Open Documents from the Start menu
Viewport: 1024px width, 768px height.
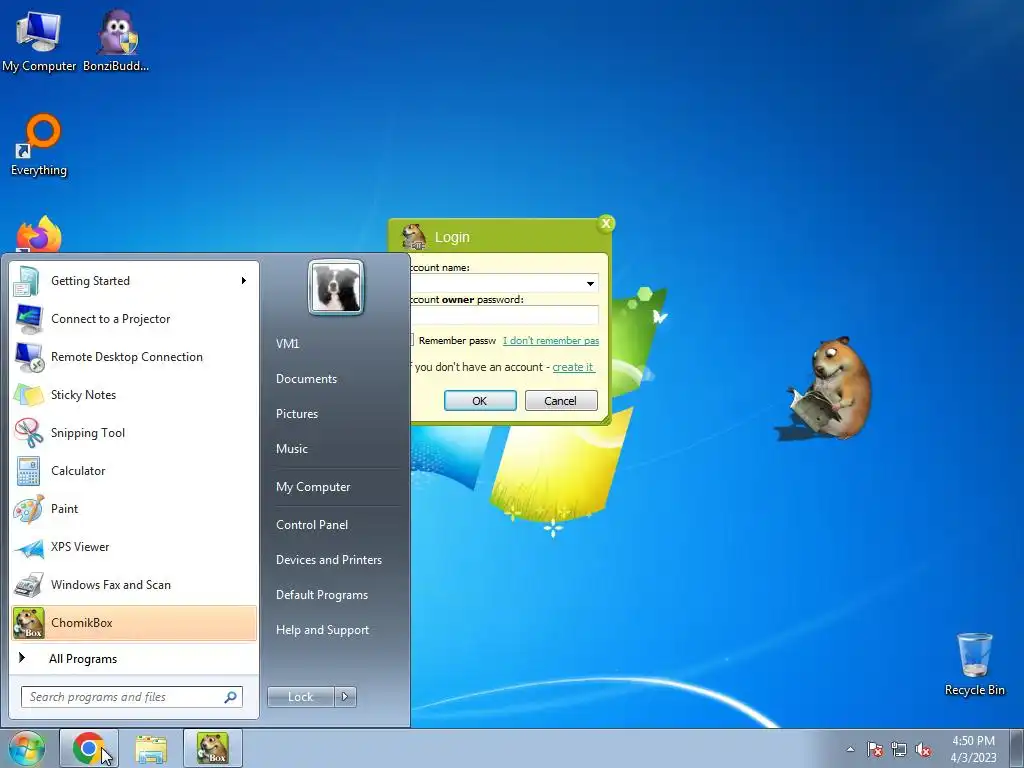pyautogui.click(x=306, y=379)
